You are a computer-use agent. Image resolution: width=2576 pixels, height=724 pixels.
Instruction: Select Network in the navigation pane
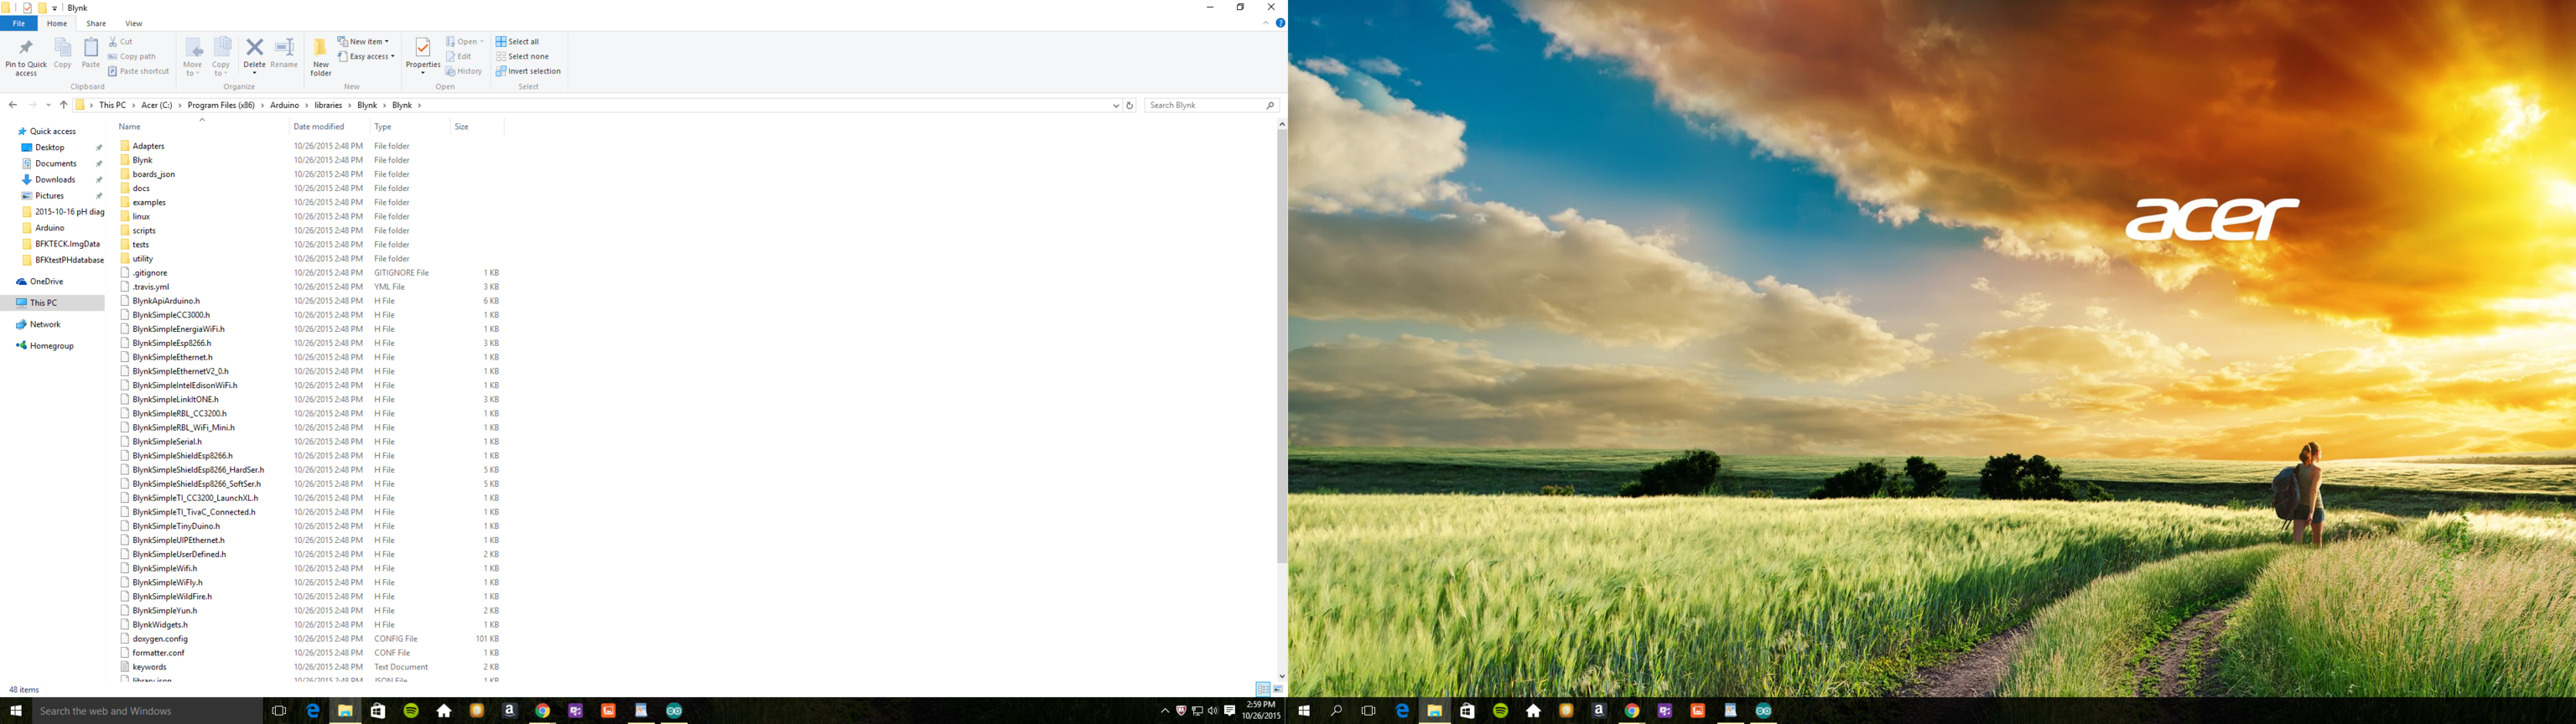tap(45, 325)
